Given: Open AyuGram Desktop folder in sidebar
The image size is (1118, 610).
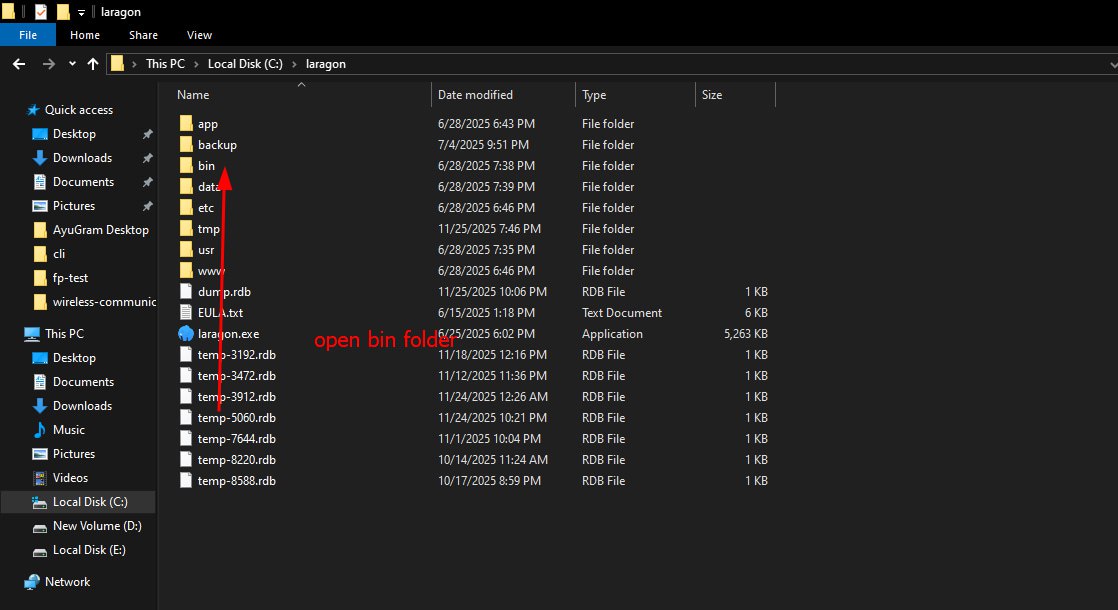Looking at the screenshot, I should click(101, 230).
